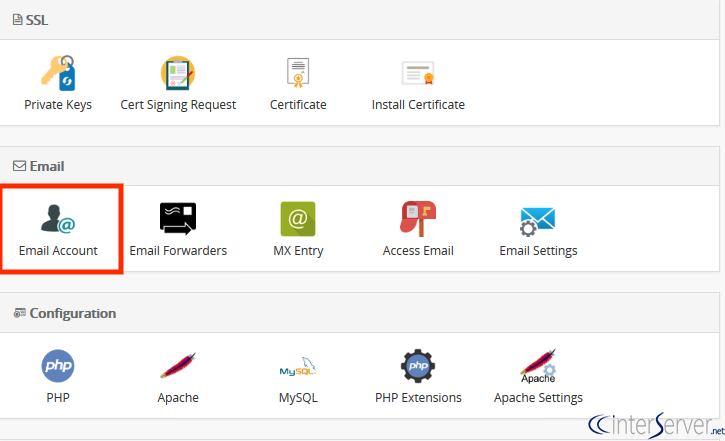Image resolution: width=725 pixels, height=441 pixels.
Task: Click the "Email Forwarders" text label
Action: click(178, 251)
